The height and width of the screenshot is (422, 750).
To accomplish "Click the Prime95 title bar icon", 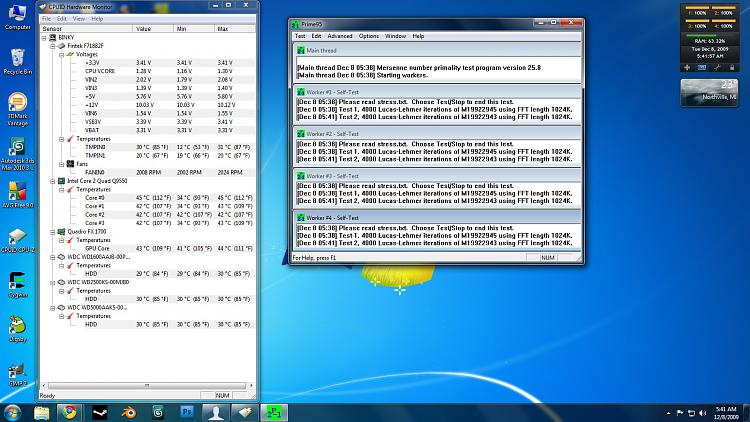I will pos(295,24).
